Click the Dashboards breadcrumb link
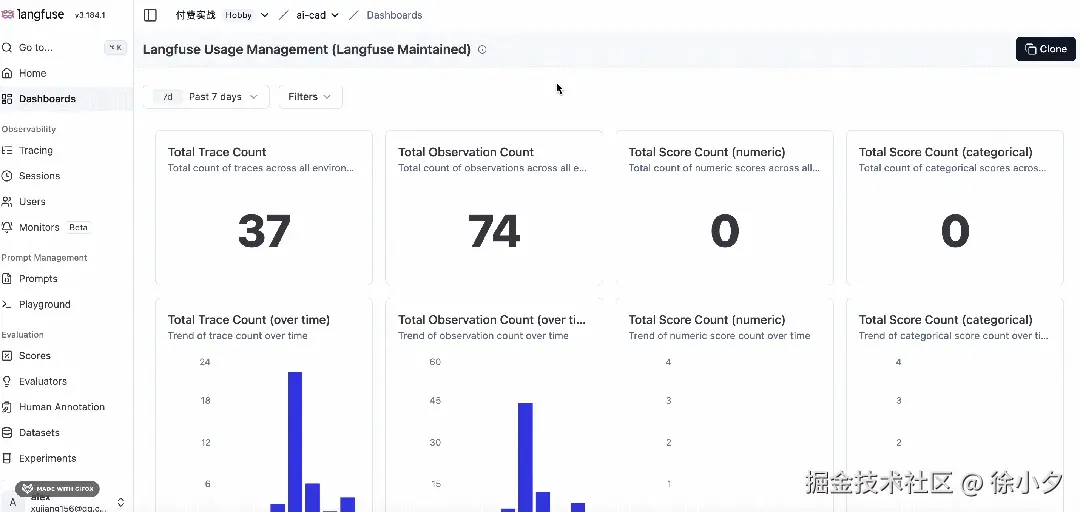 394,15
